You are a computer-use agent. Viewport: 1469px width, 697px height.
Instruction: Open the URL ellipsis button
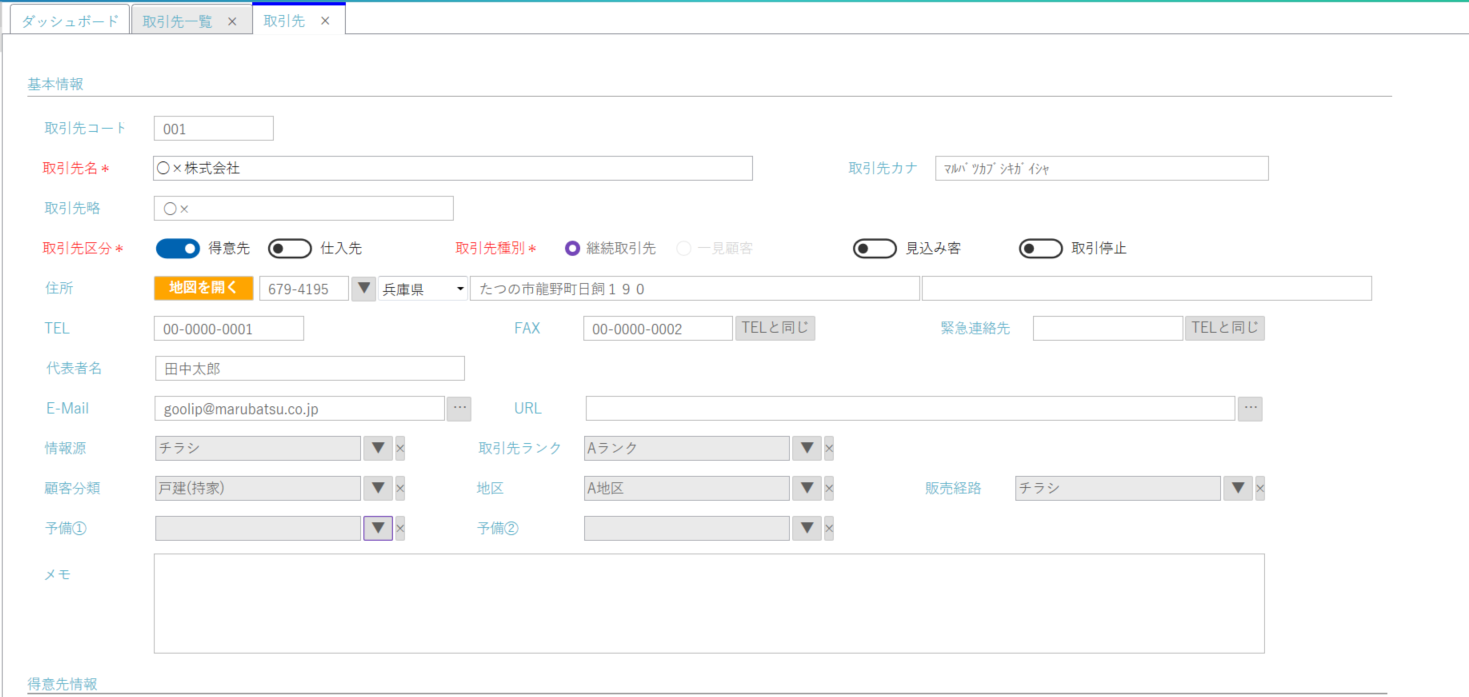tap(1250, 408)
